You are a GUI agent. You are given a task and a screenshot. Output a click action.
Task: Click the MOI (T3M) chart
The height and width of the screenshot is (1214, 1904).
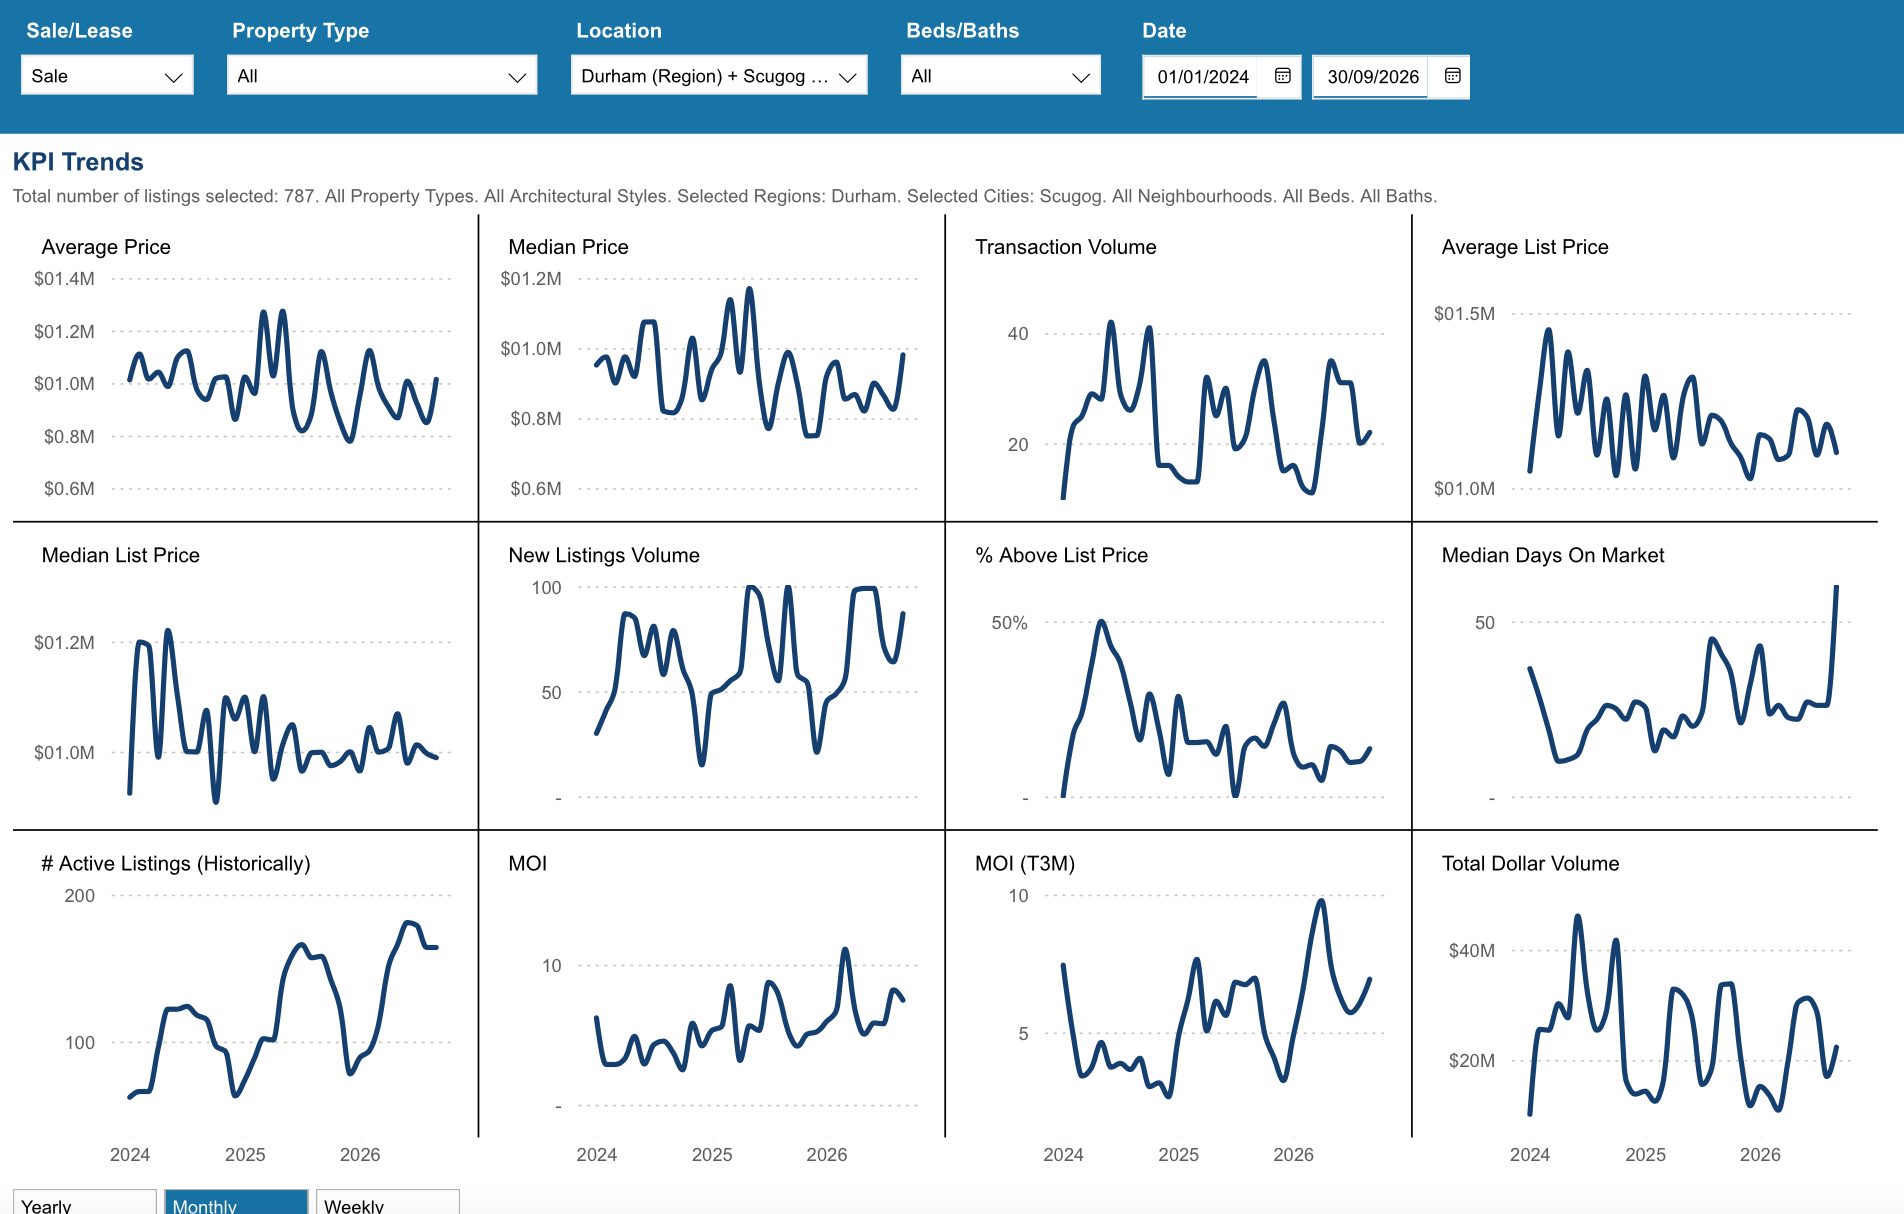(1178, 985)
